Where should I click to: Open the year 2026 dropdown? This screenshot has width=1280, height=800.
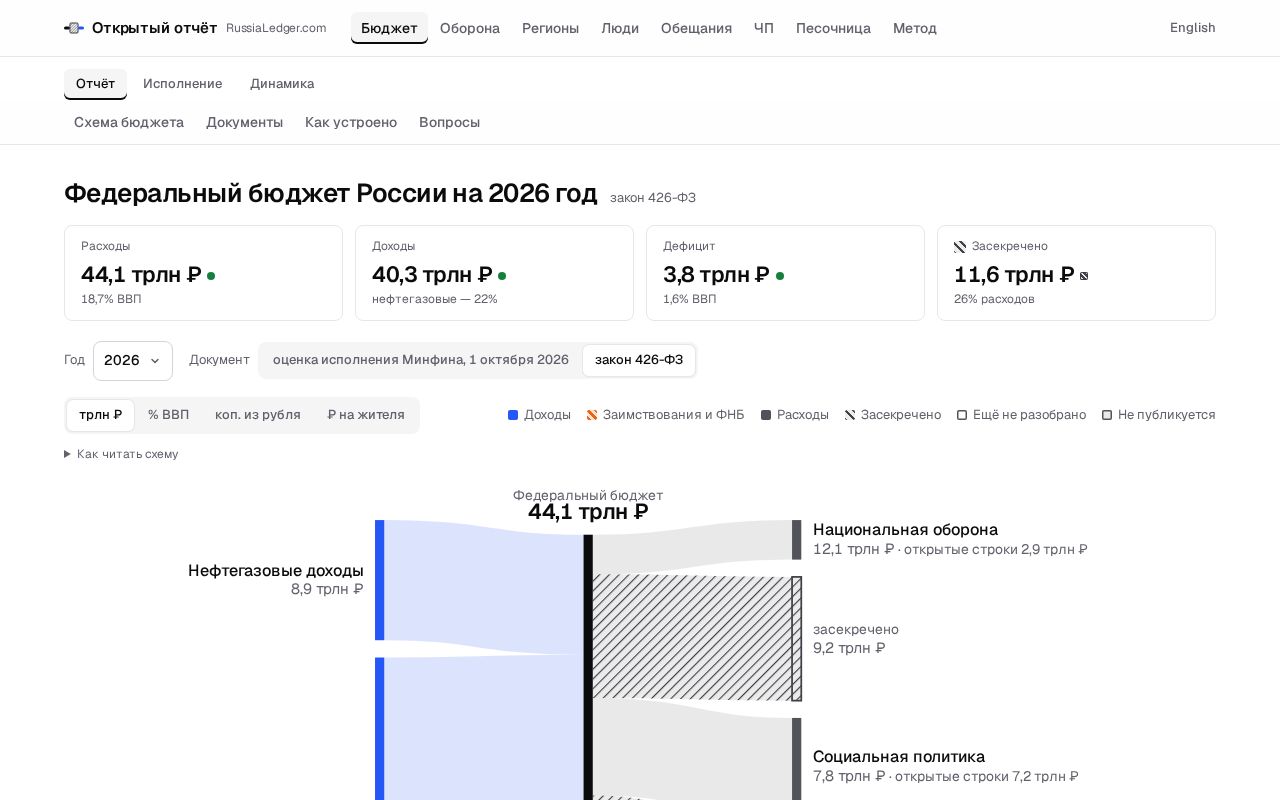(x=133, y=361)
